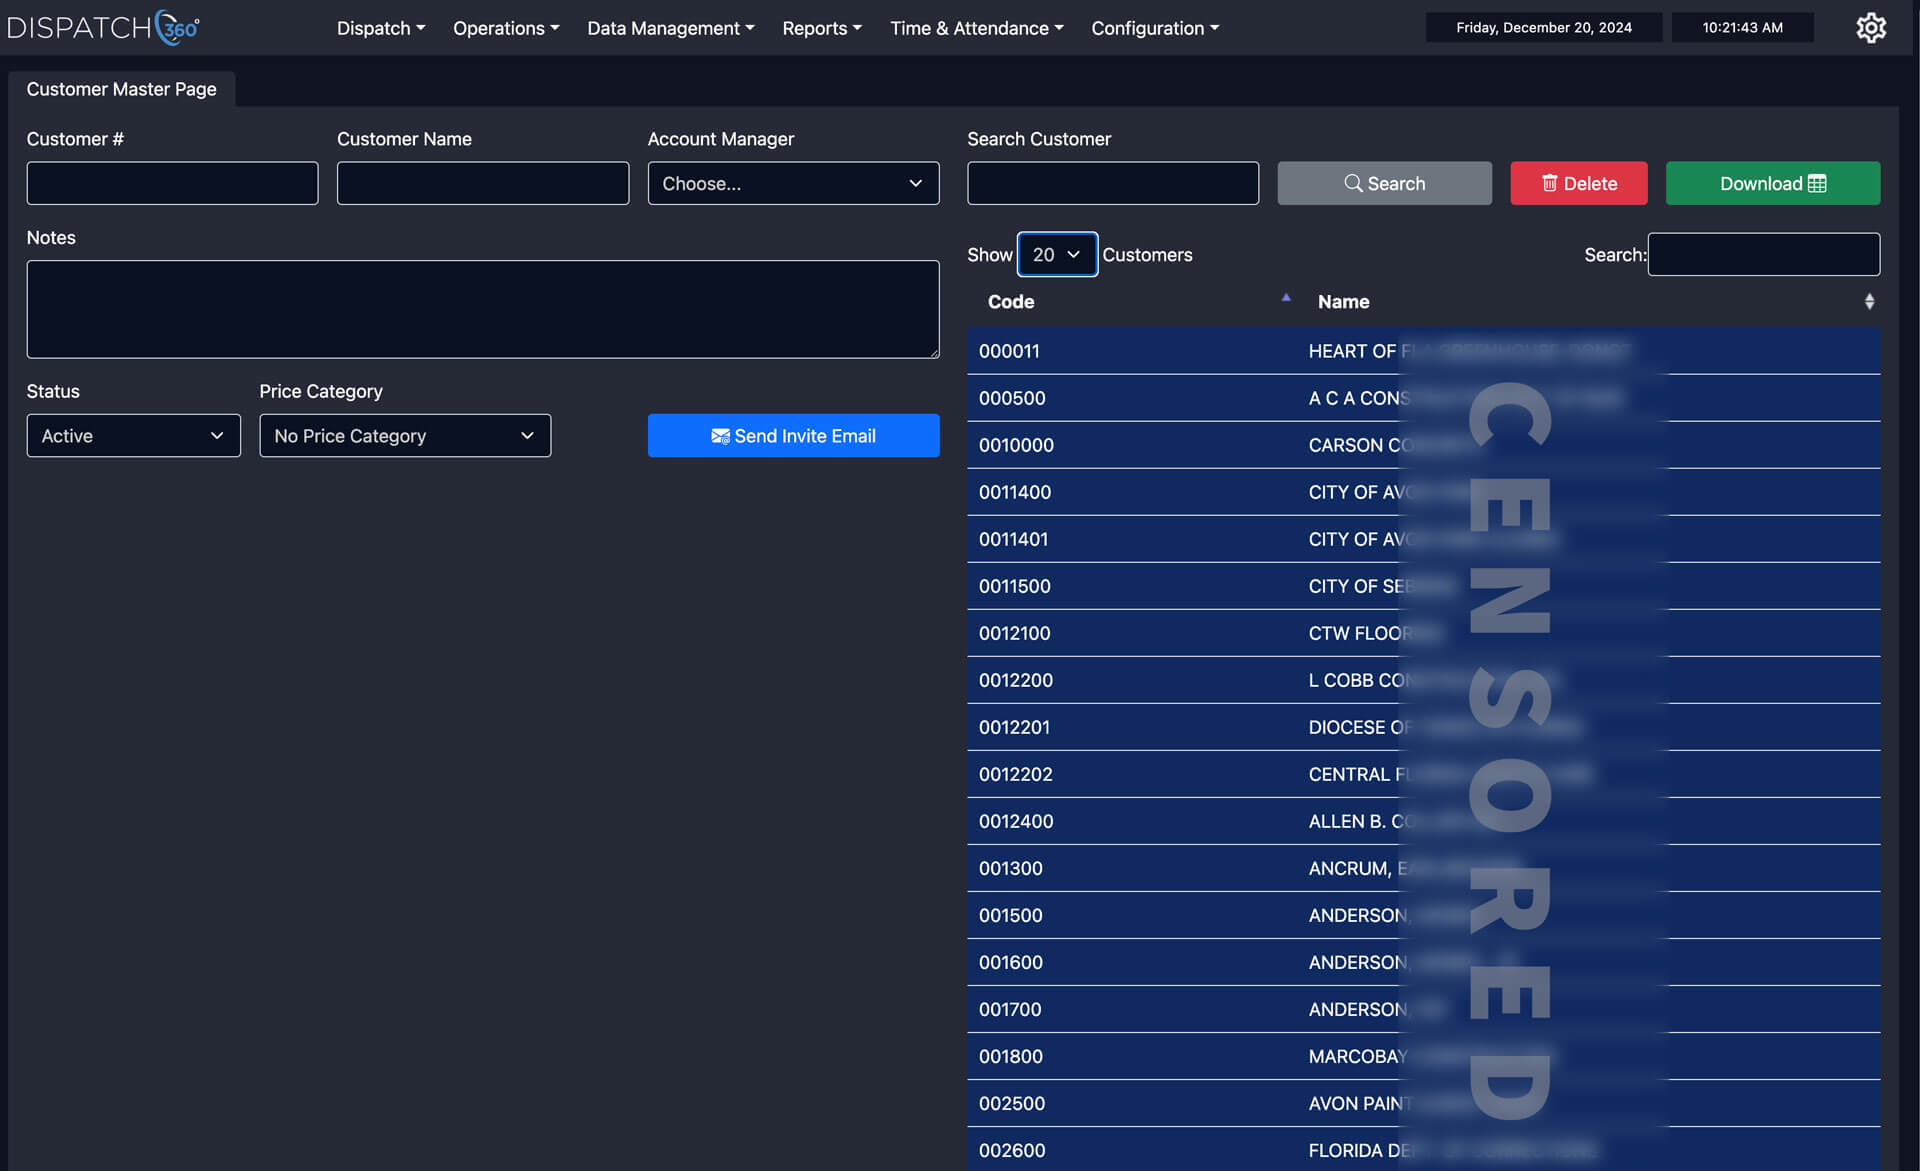This screenshot has height=1171, width=1920.
Task: Click the Code column sort arrow
Action: click(x=1286, y=298)
